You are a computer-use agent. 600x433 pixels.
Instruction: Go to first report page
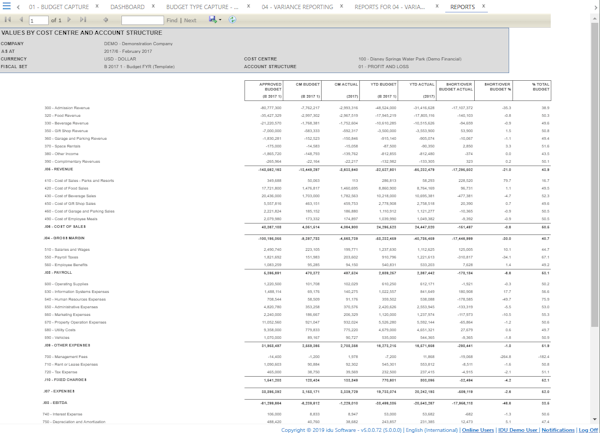[9, 20]
